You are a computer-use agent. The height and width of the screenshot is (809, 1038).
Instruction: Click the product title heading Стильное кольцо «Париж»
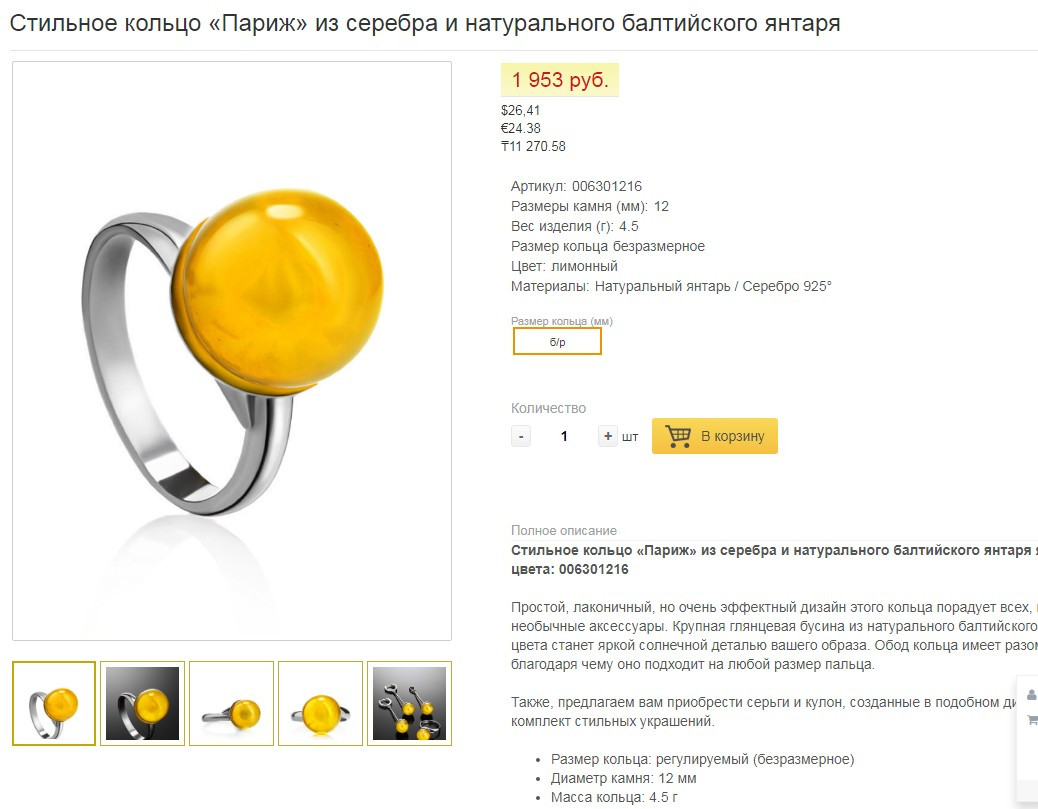425,23
